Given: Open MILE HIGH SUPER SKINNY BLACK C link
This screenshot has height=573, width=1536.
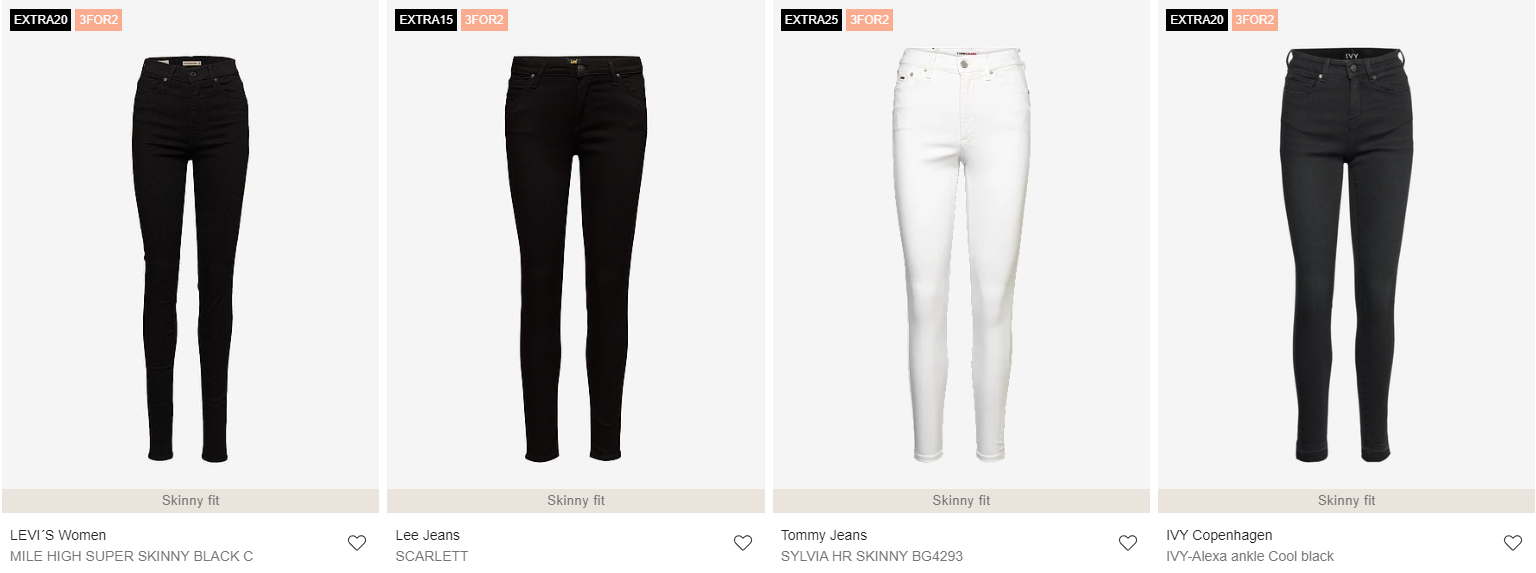Looking at the screenshot, I should pyautogui.click(x=132, y=556).
